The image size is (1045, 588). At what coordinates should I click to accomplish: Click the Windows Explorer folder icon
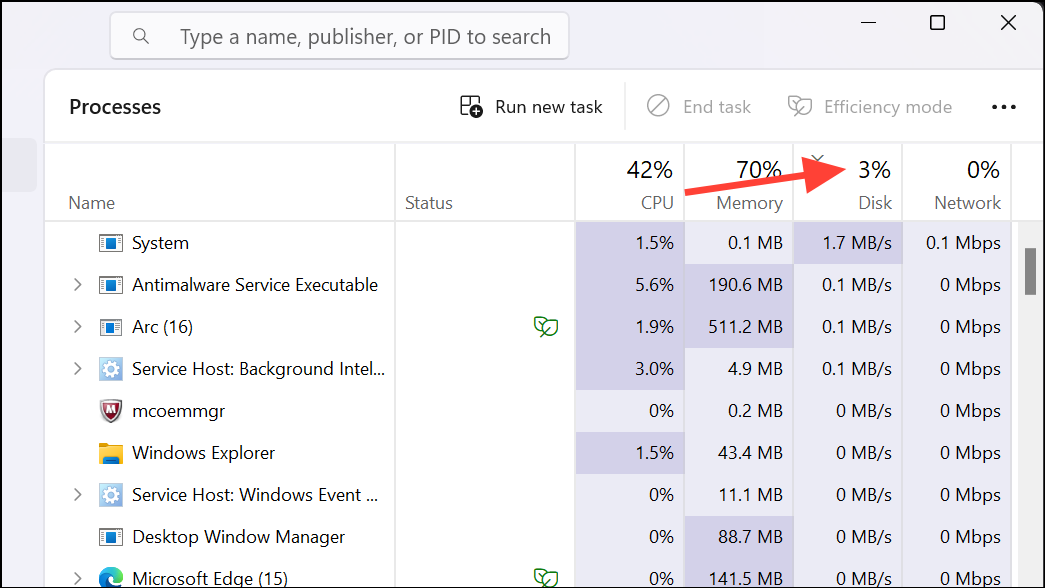point(111,452)
